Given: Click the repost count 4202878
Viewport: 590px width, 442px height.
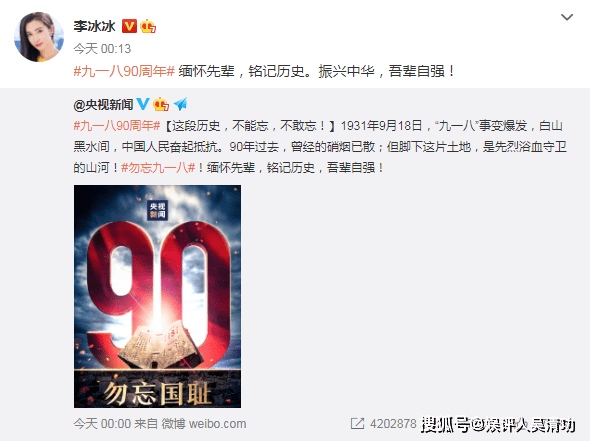Looking at the screenshot, I should point(393,424).
